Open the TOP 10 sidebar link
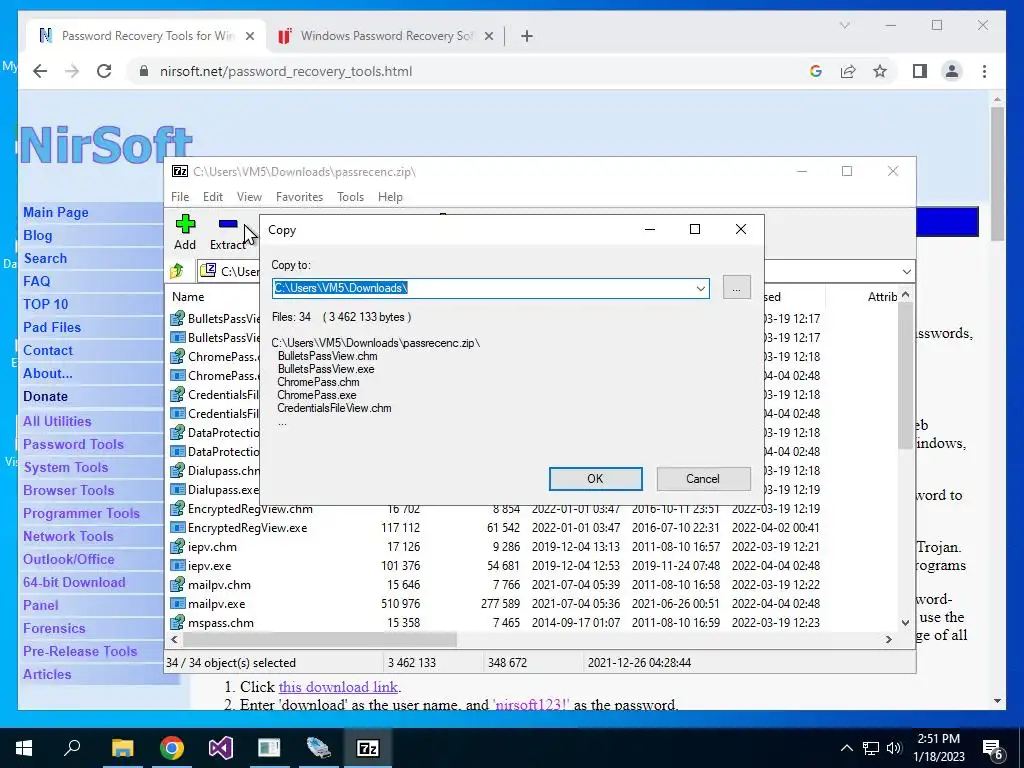This screenshot has width=1024, height=768. pyautogui.click(x=46, y=304)
